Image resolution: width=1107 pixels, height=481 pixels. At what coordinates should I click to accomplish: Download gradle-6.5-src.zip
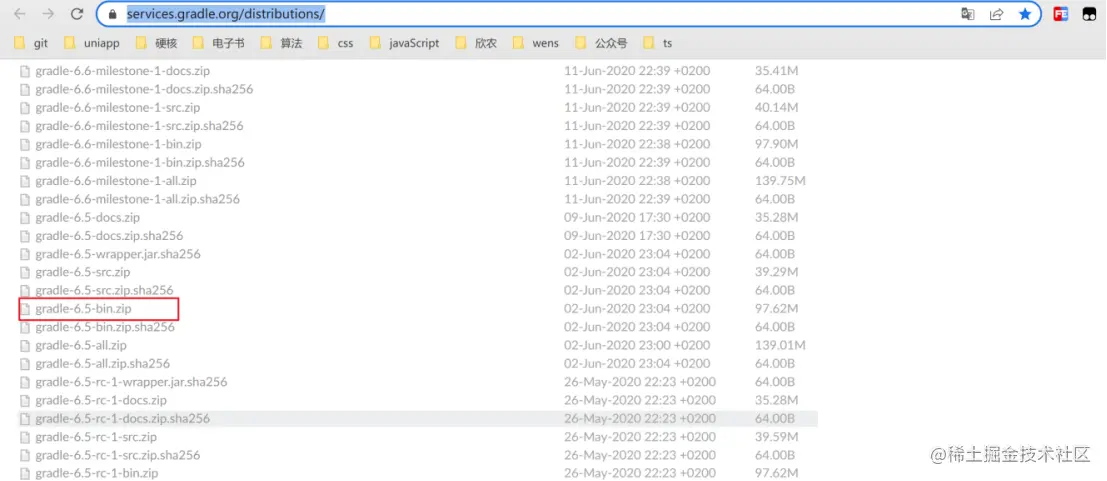(83, 272)
